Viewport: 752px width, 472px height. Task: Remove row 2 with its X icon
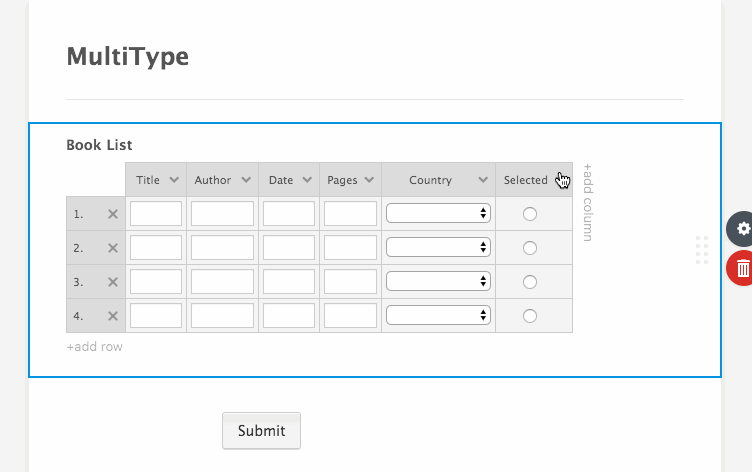pyautogui.click(x=113, y=248)
